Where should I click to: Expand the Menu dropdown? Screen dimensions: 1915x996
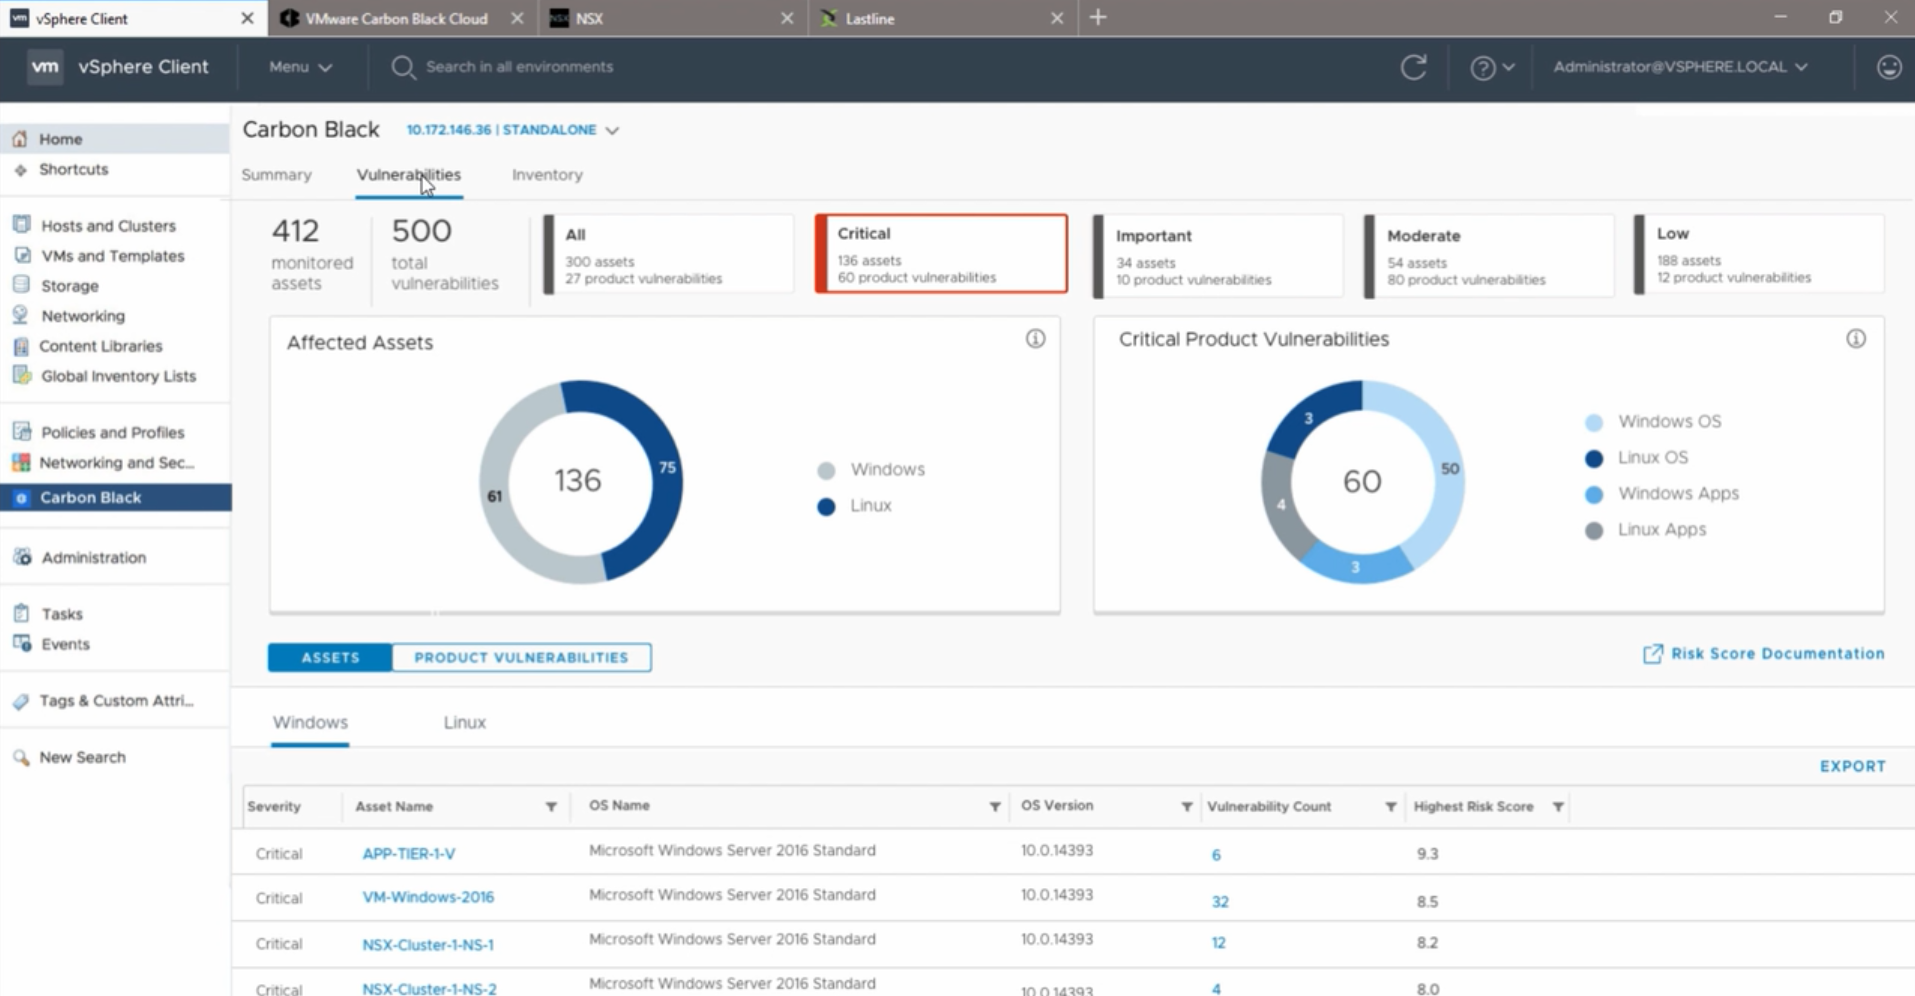[297, 67]
